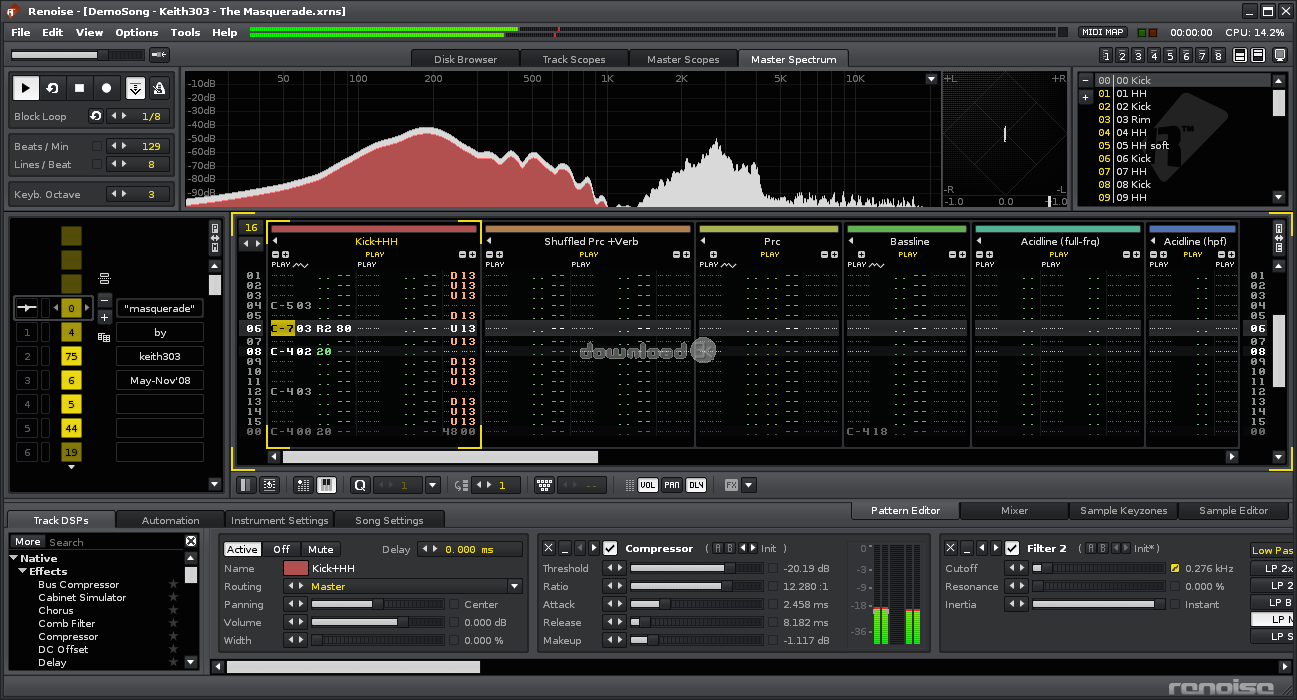Minimize the Filter 2 device panel
Viewport: 1297px width, 700px height.
click(966, 548)
